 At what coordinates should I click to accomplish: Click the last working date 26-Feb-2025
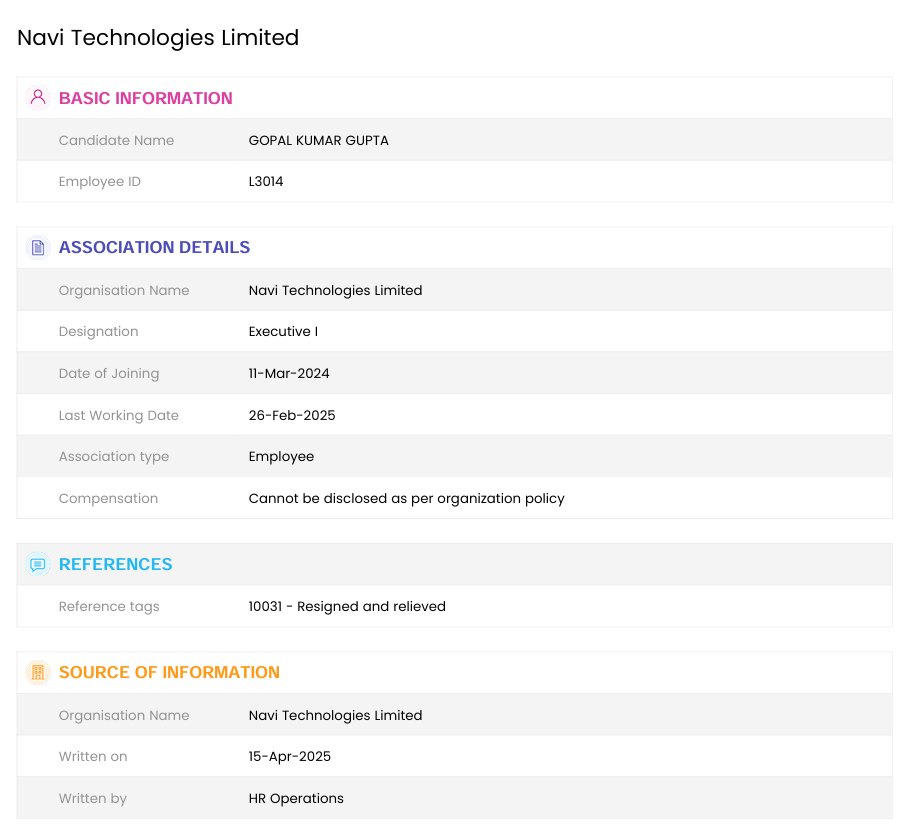[x=292, y=416]
